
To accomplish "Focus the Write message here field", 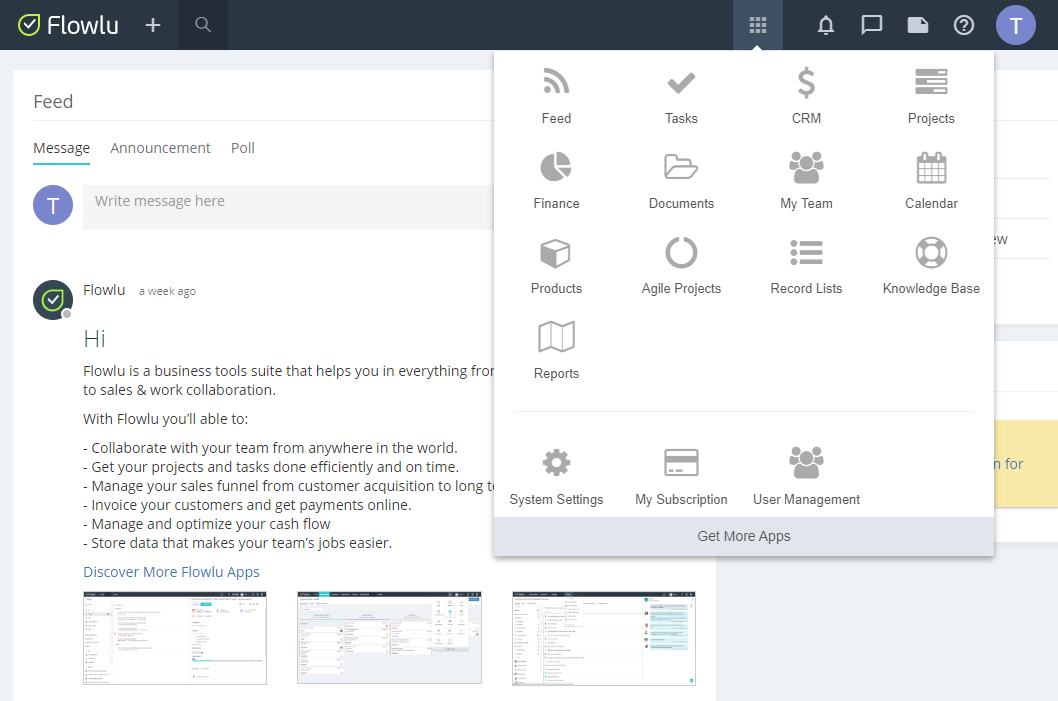I will tap(289, 207).
